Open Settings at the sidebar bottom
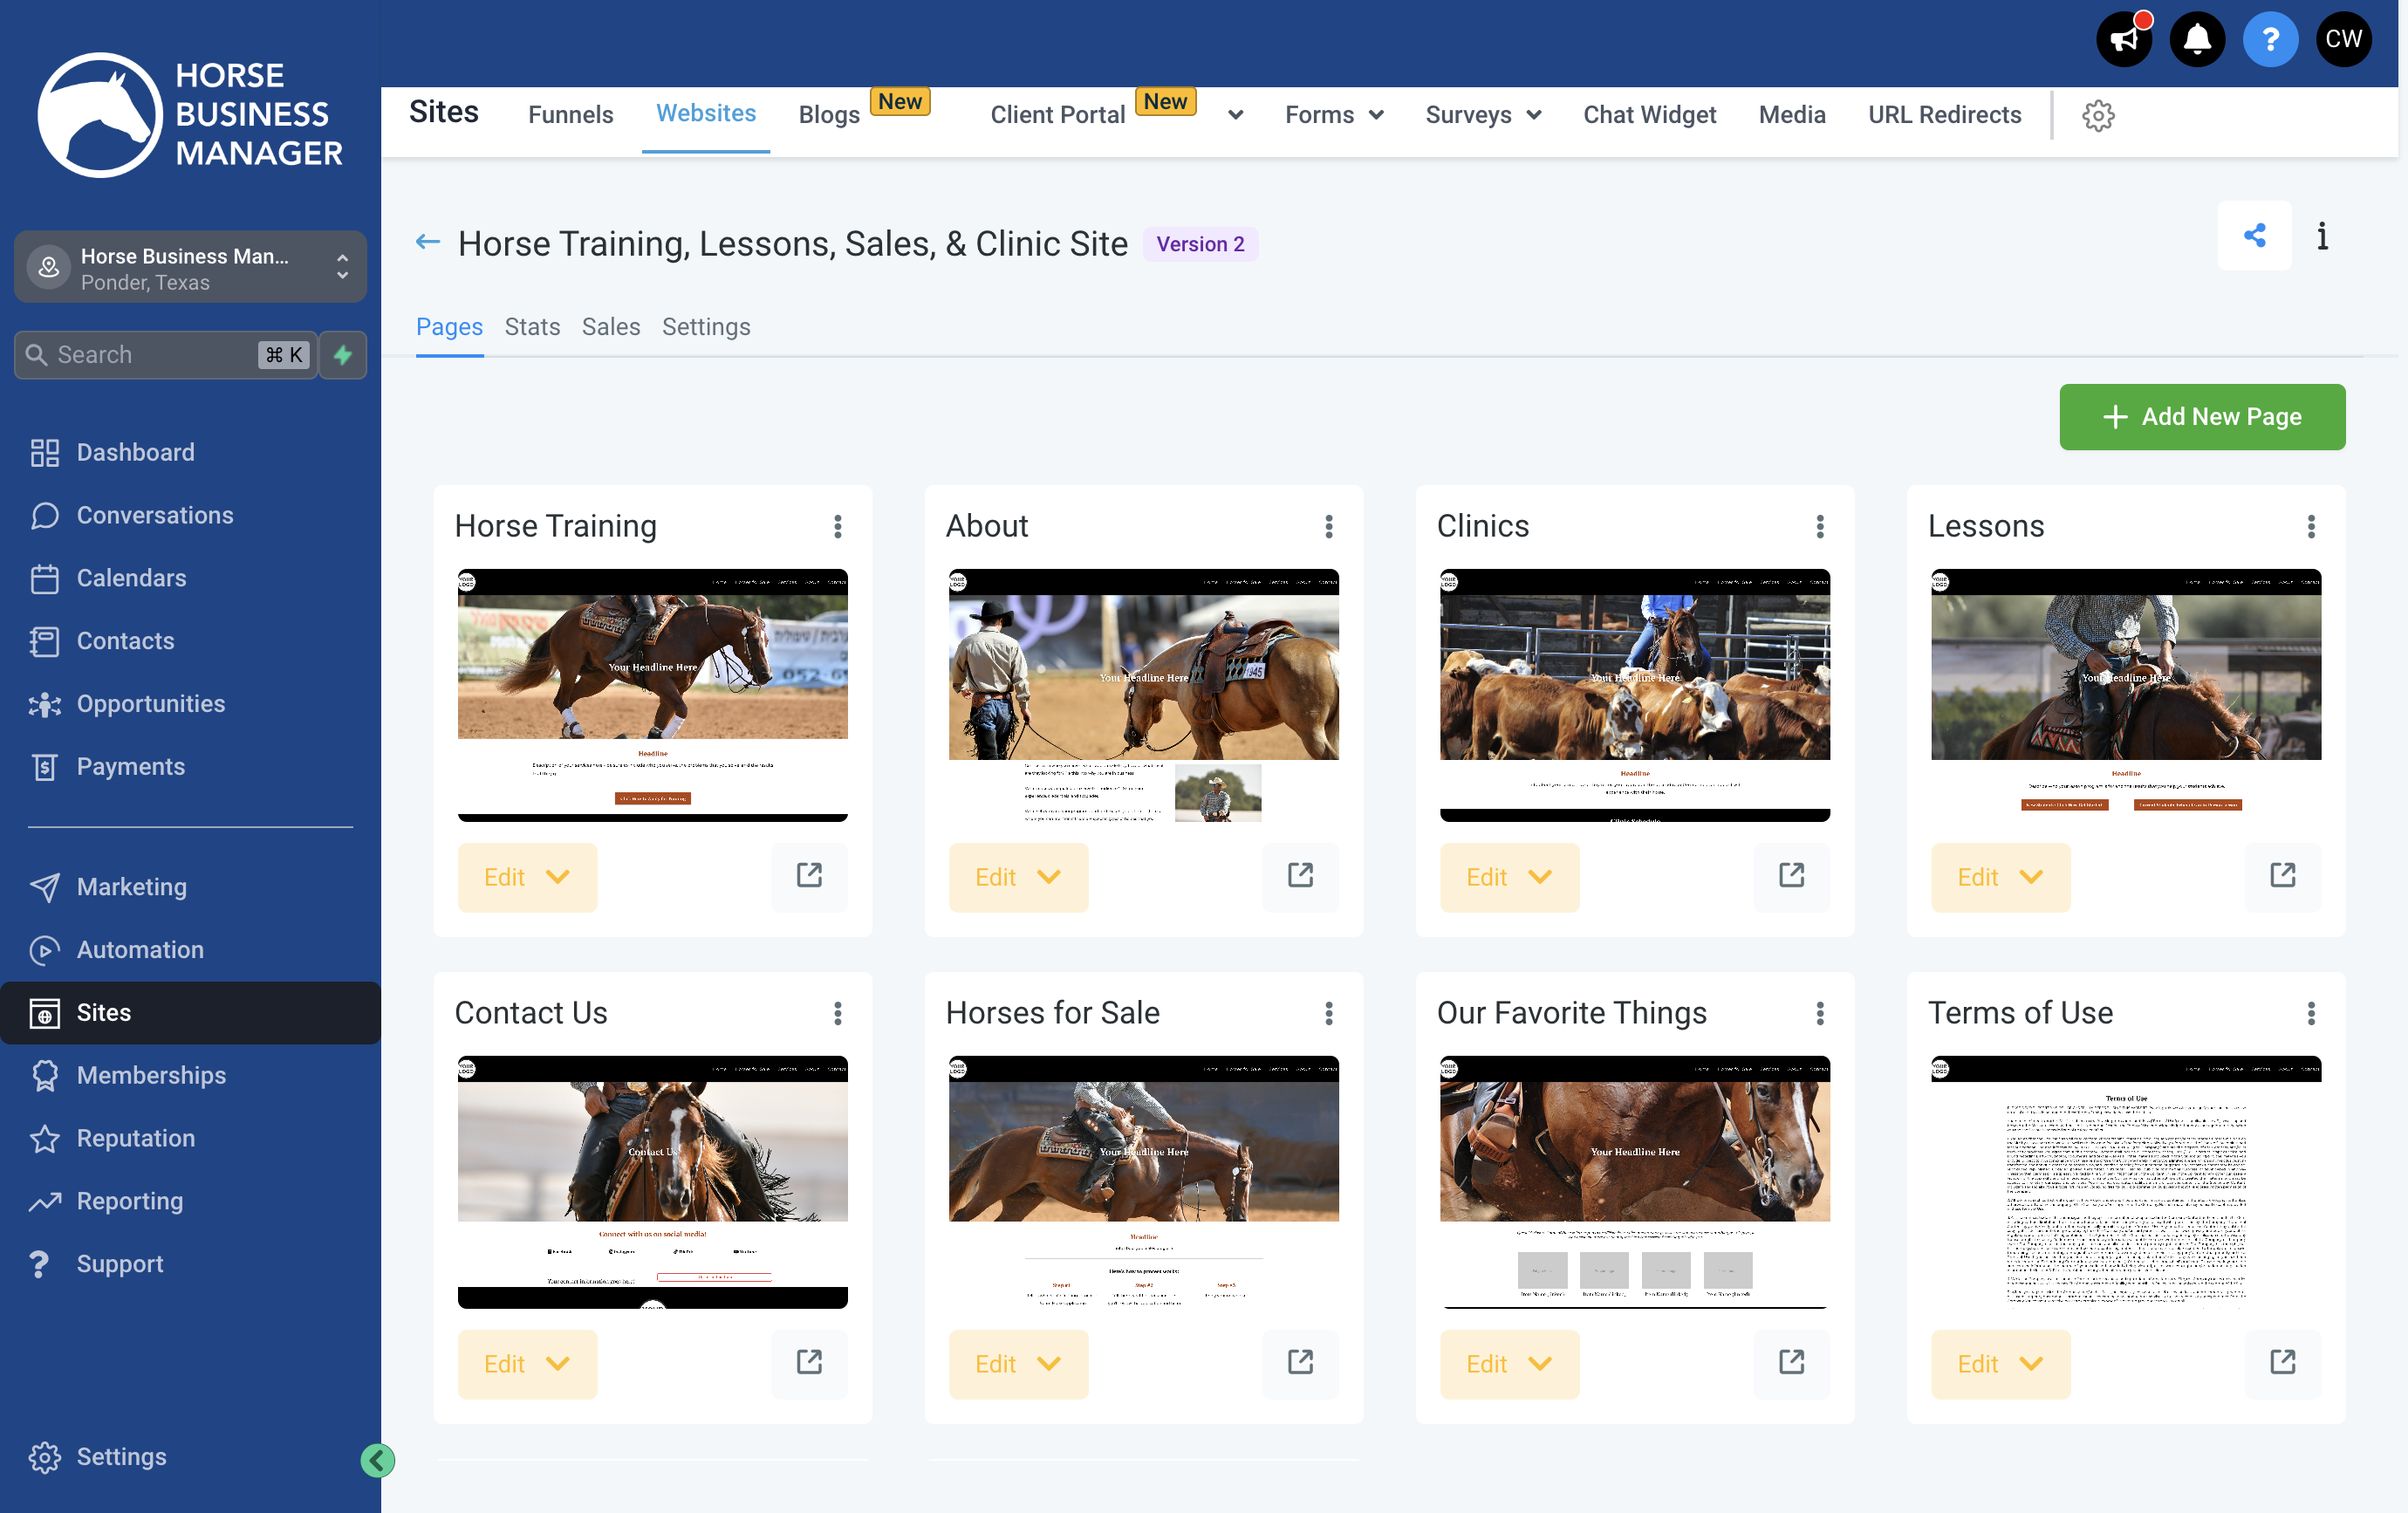The image size is (2408, 1513). pyautogui.click(x=122, y=1457)
